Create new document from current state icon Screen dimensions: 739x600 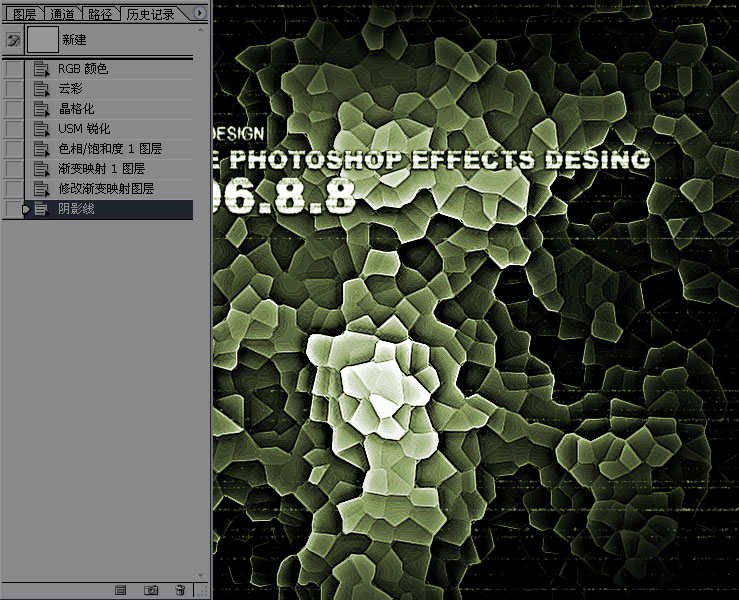tap(121, 590)
